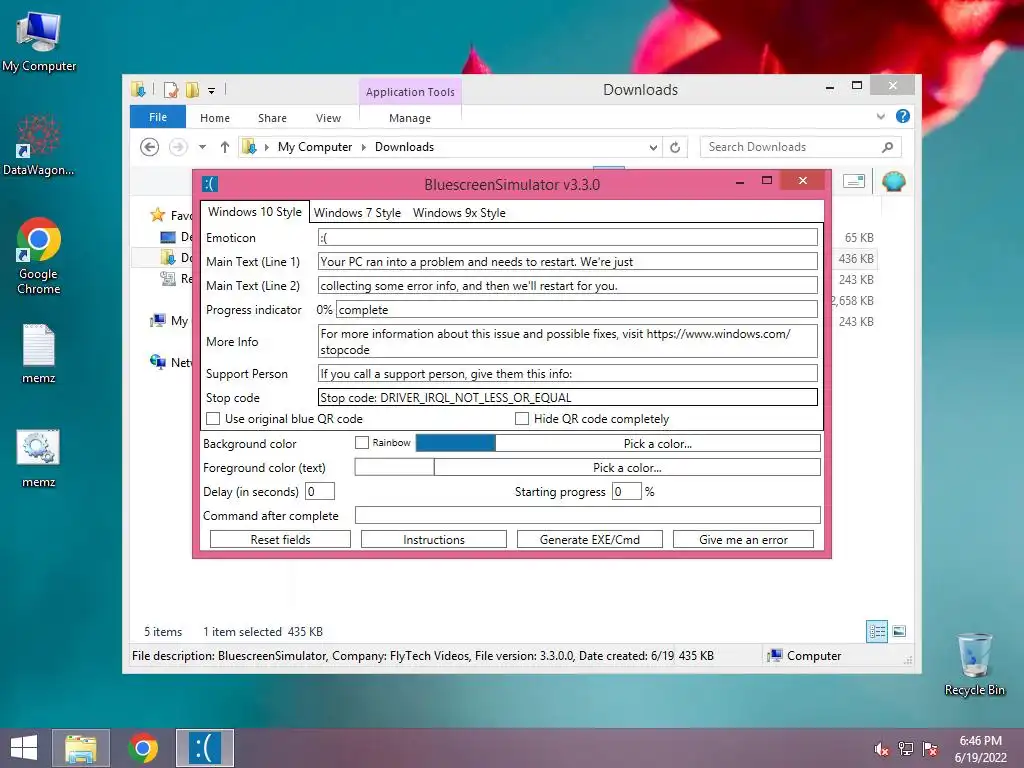Enable the Rainbow background checkbox

[362, 443]
